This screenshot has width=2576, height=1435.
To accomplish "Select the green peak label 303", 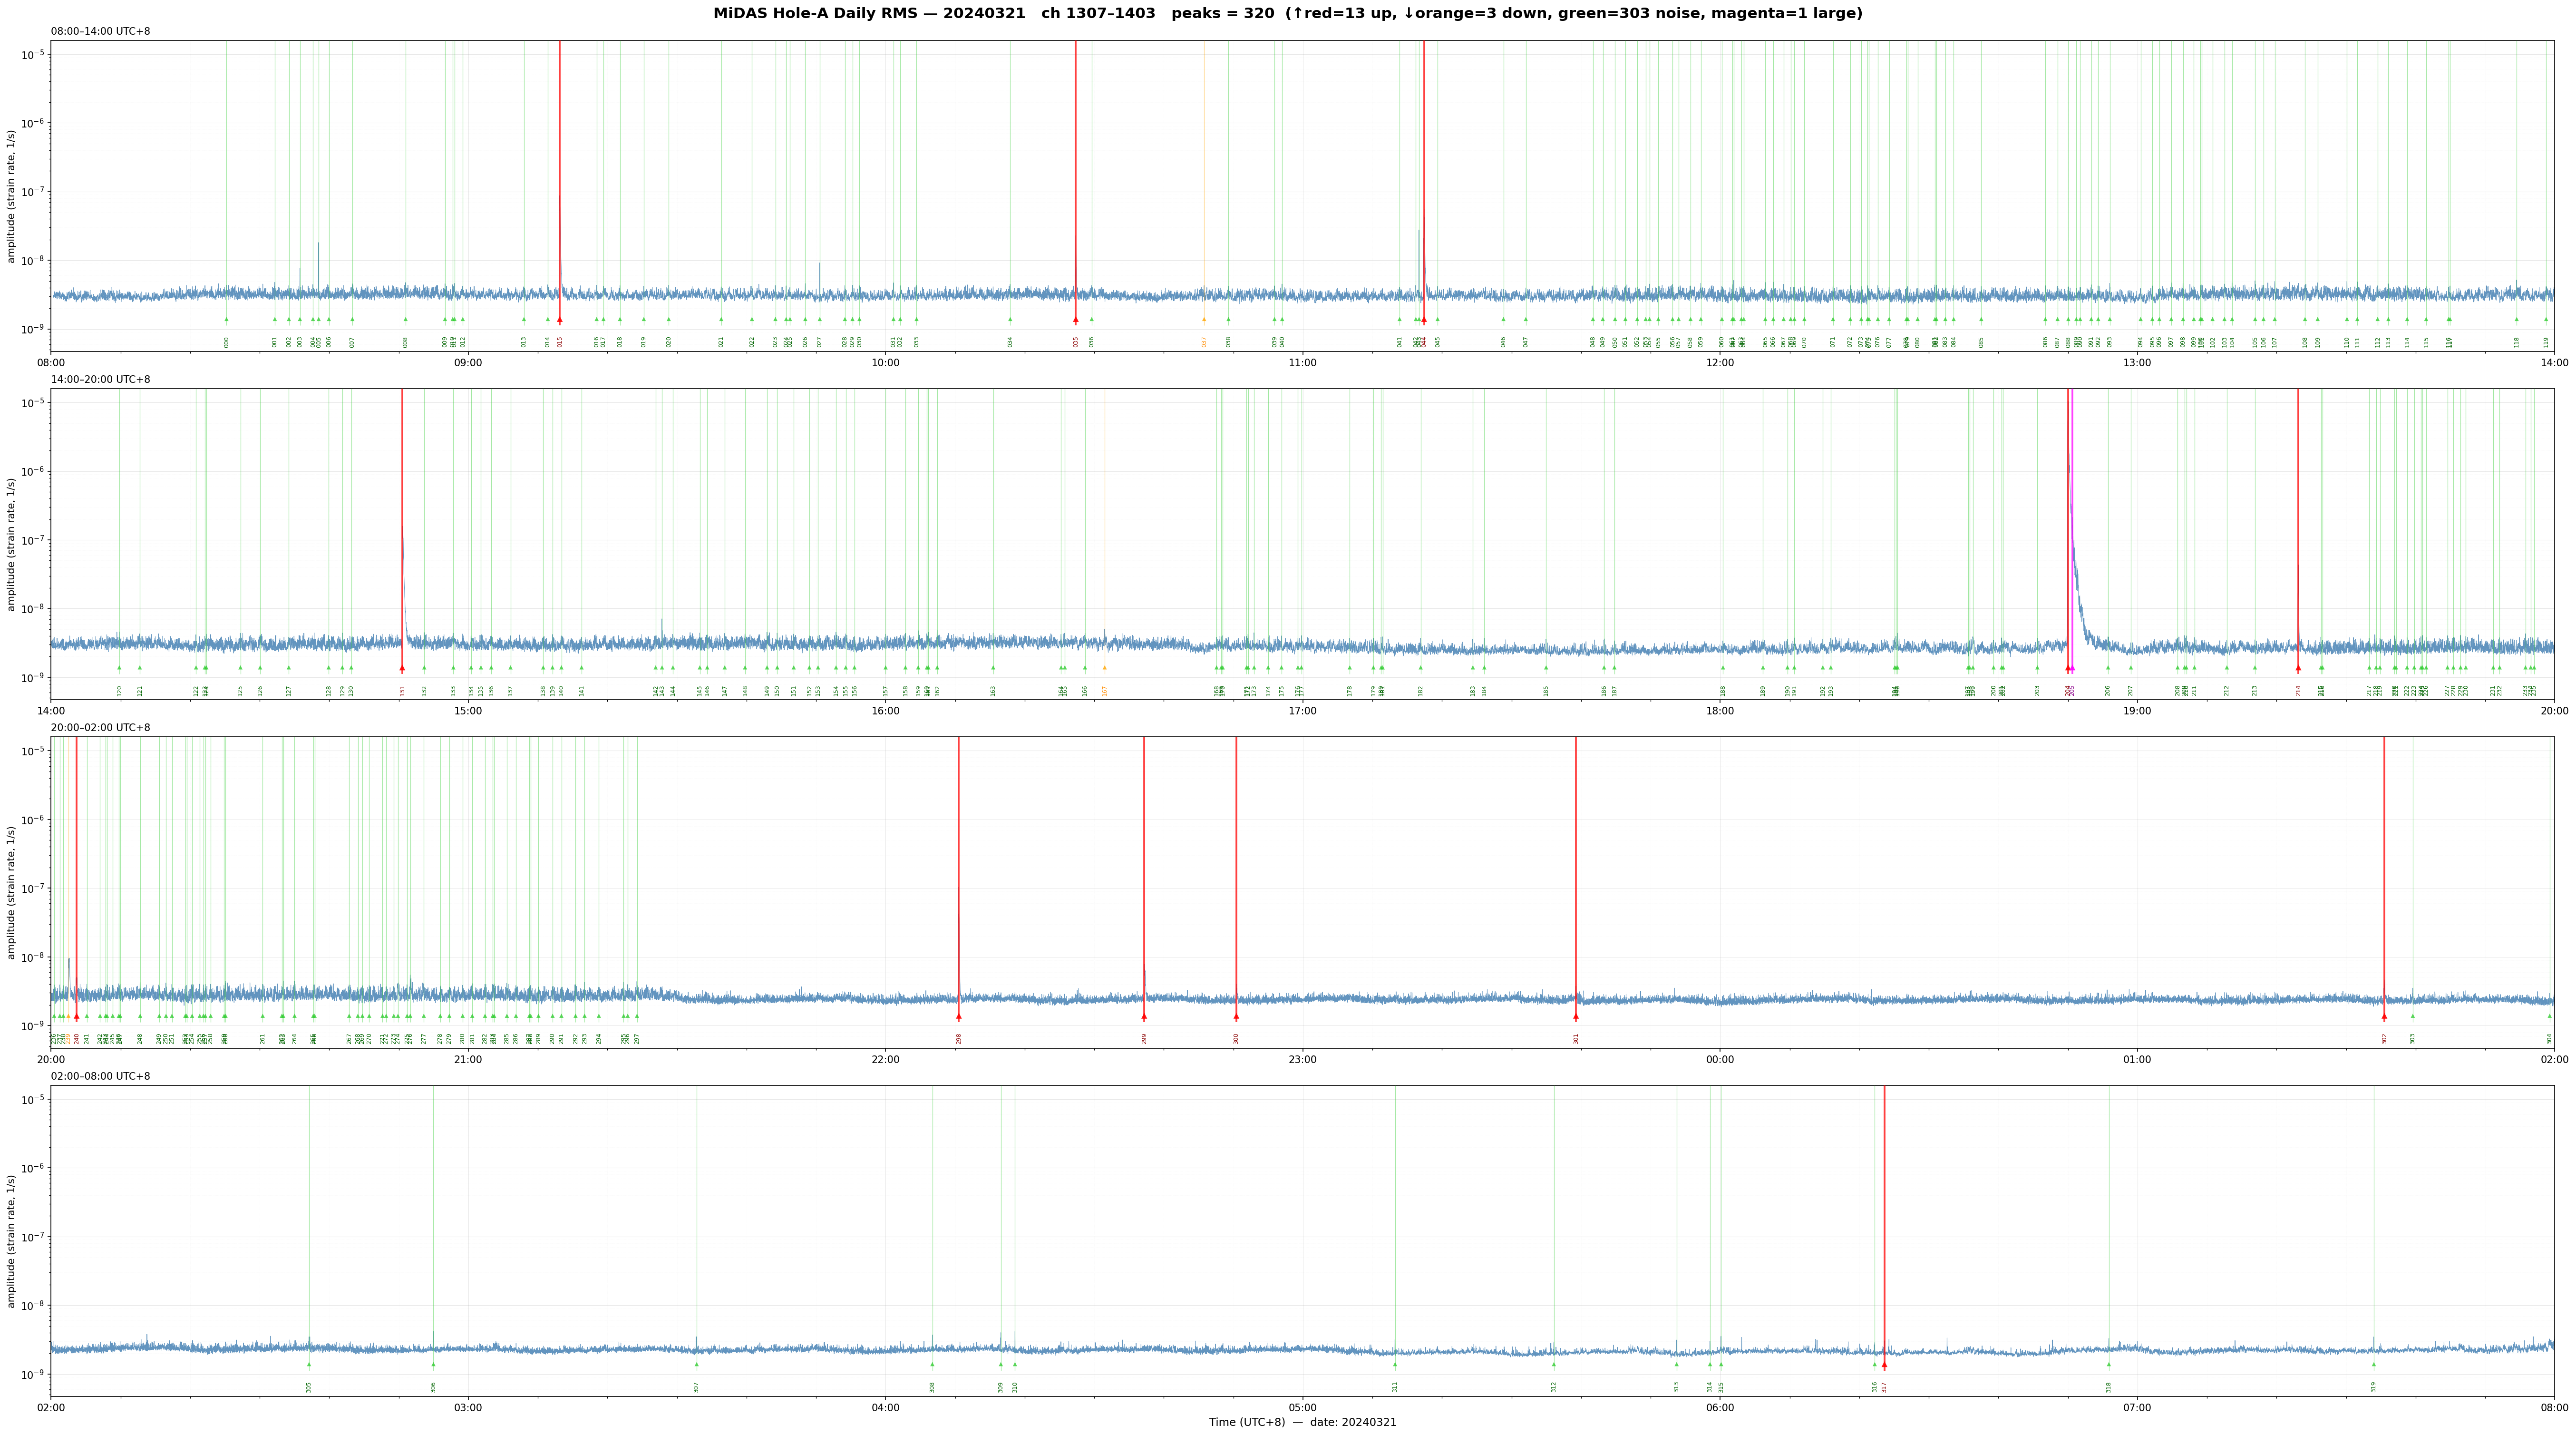I will [2412, 1039].
